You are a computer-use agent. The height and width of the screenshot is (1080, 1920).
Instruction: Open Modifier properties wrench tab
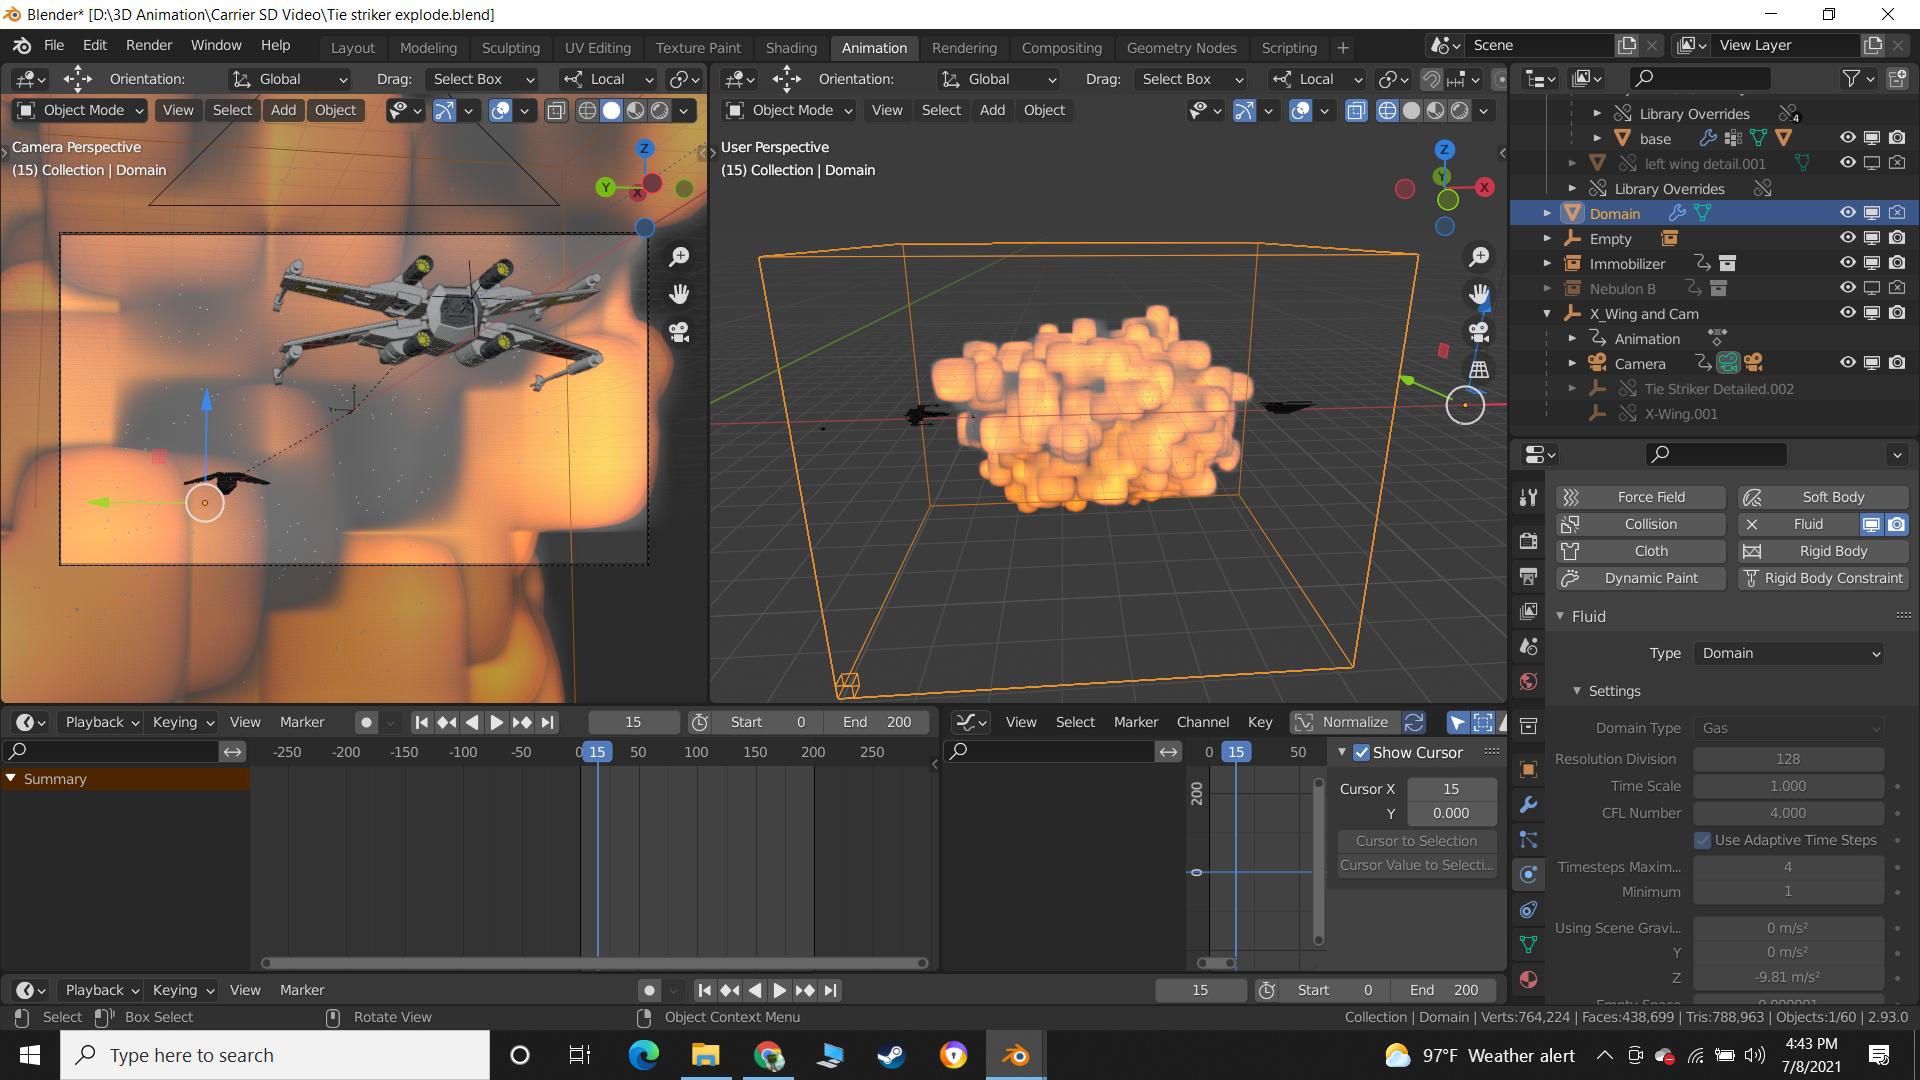1528,804
